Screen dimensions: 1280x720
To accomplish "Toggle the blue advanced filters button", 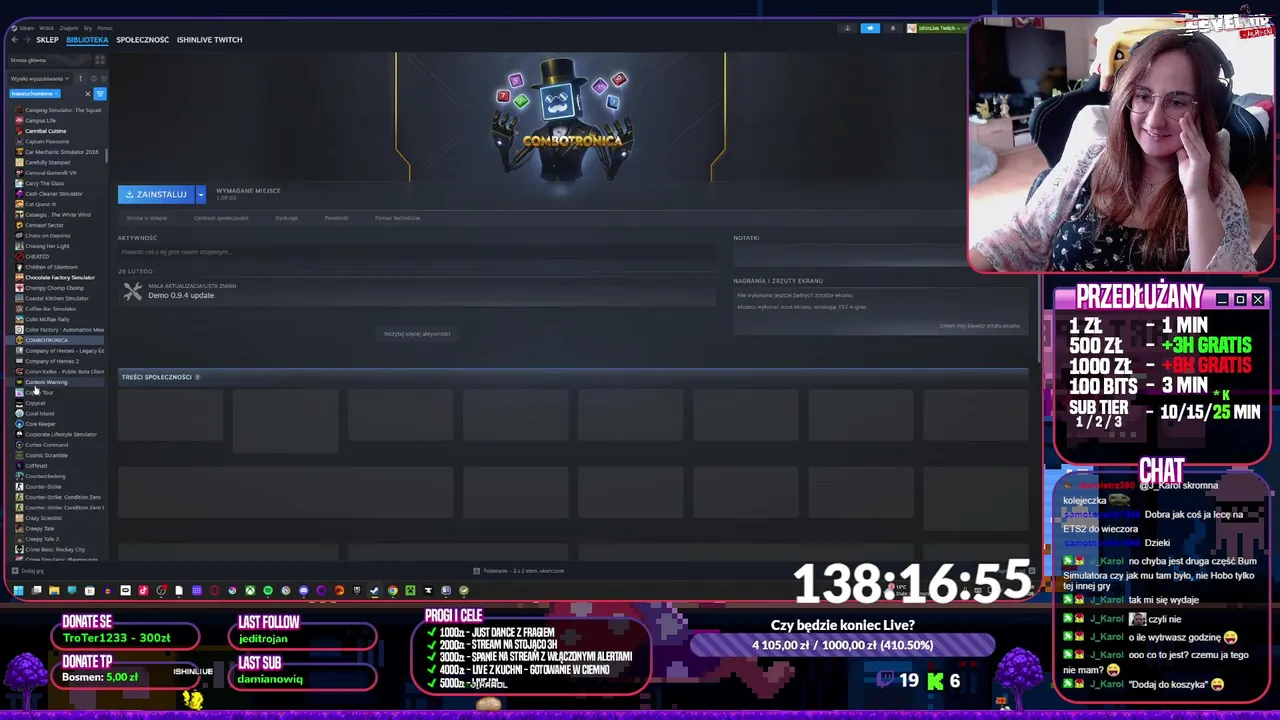I will (100, 93).
